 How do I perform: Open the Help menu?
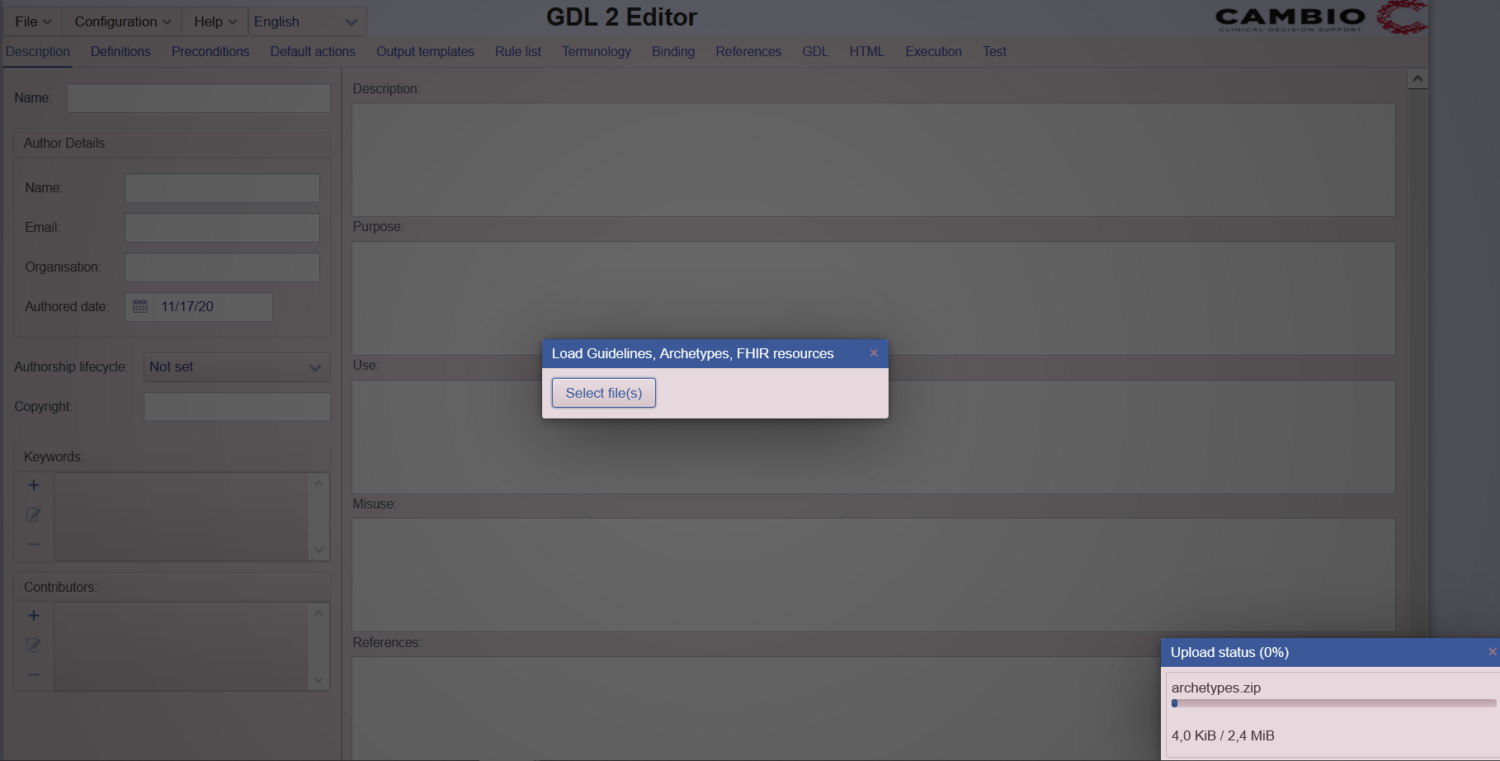215,22
